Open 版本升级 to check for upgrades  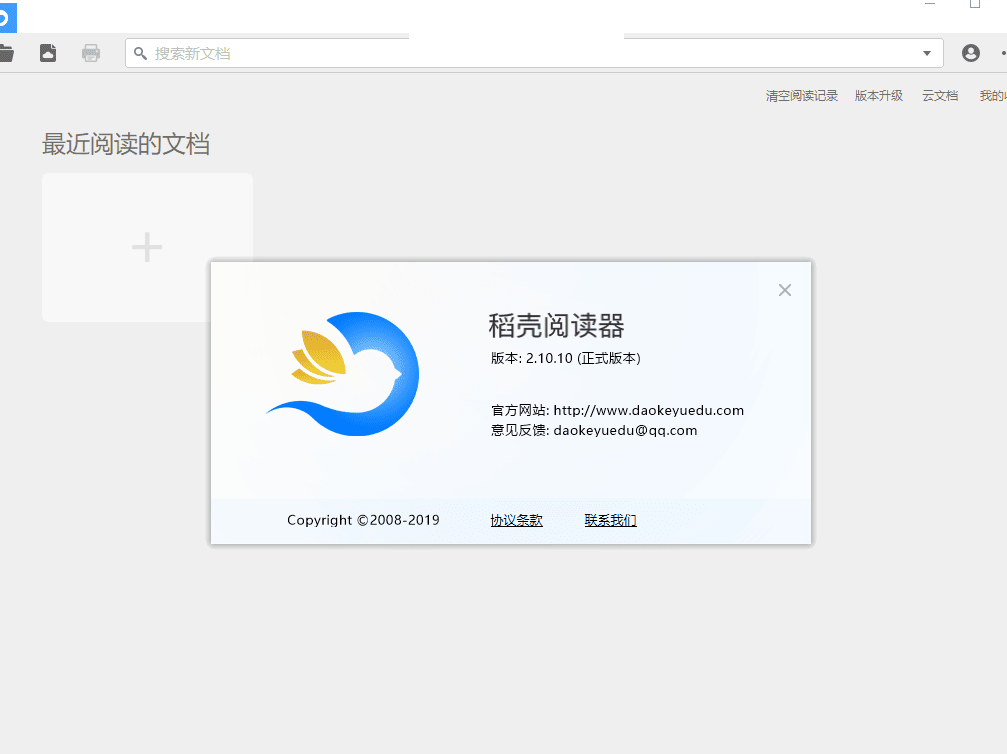[878, 95]
